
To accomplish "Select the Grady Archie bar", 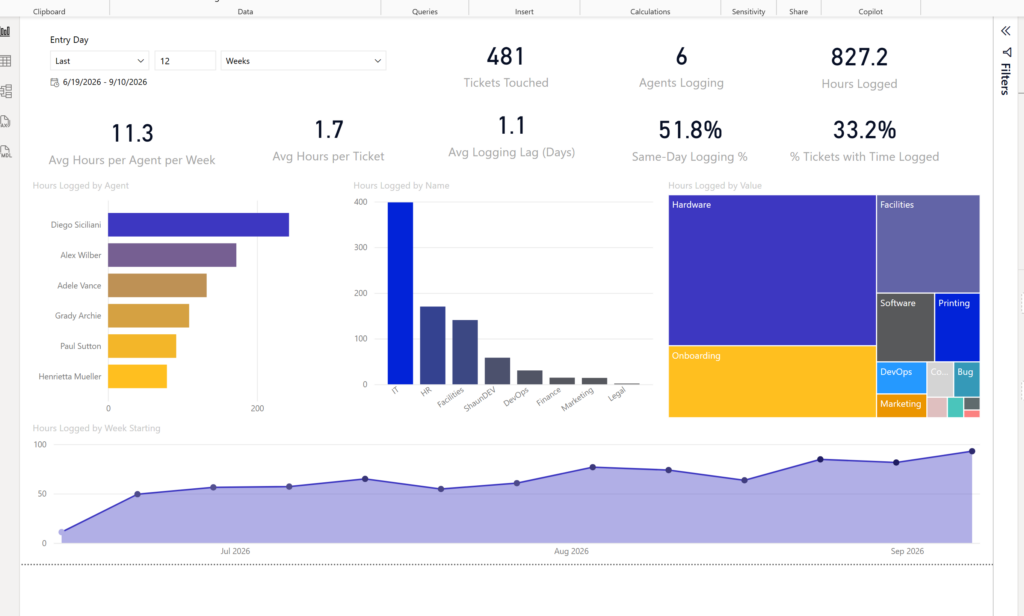I will pyautogui.click(x=149, y=316).
